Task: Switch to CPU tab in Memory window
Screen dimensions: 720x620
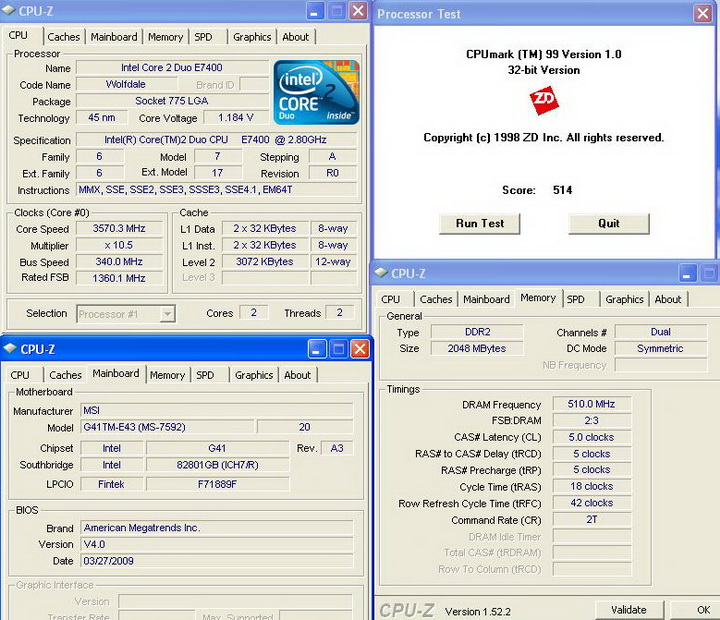Action: click(x=390, y=299)
